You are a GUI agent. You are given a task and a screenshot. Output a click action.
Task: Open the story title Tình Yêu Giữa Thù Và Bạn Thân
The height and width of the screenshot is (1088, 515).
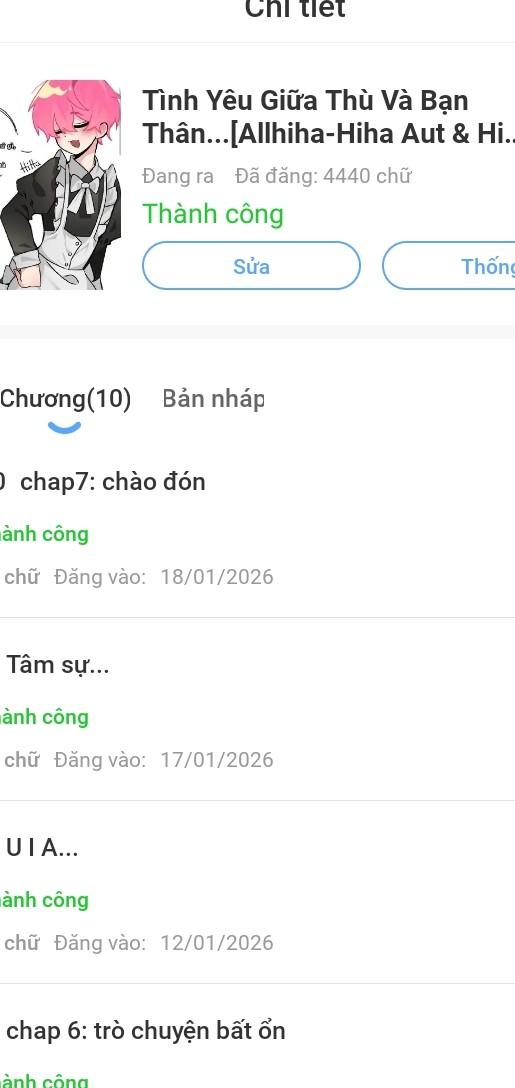[328, 117]
